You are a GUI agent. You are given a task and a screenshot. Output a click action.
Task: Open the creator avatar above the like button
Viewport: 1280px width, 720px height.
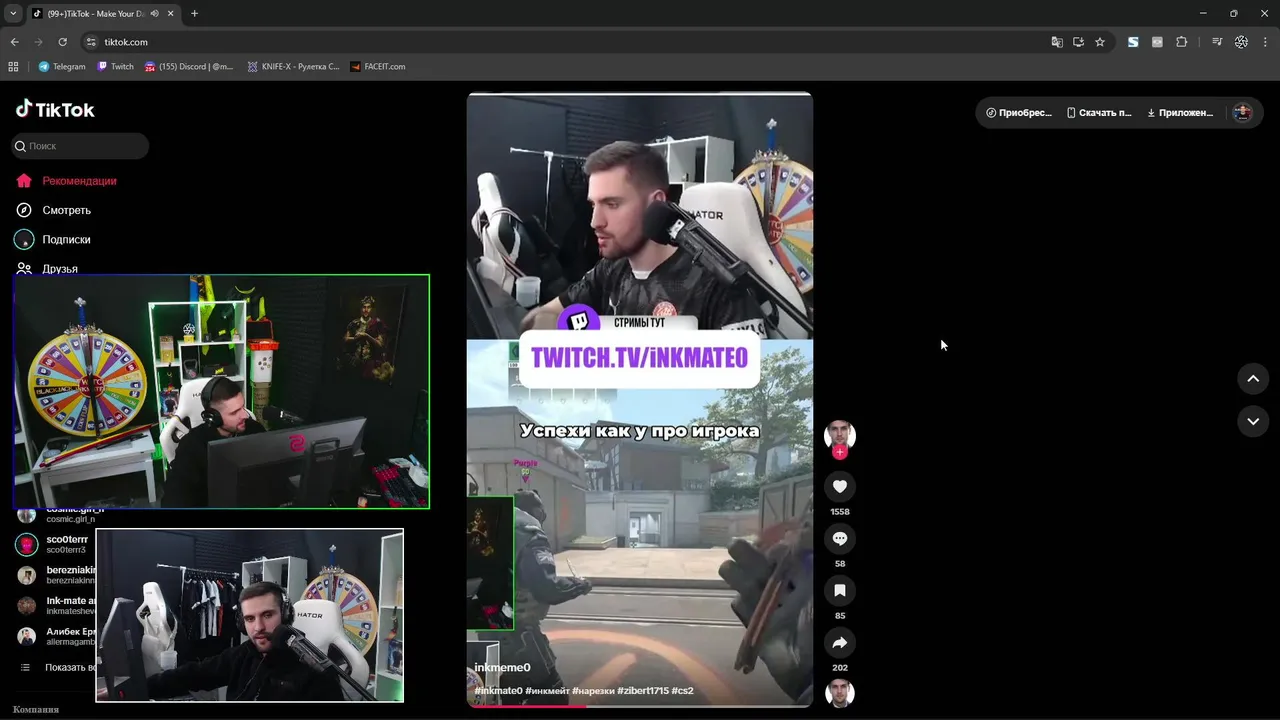[x=840, y=435]
